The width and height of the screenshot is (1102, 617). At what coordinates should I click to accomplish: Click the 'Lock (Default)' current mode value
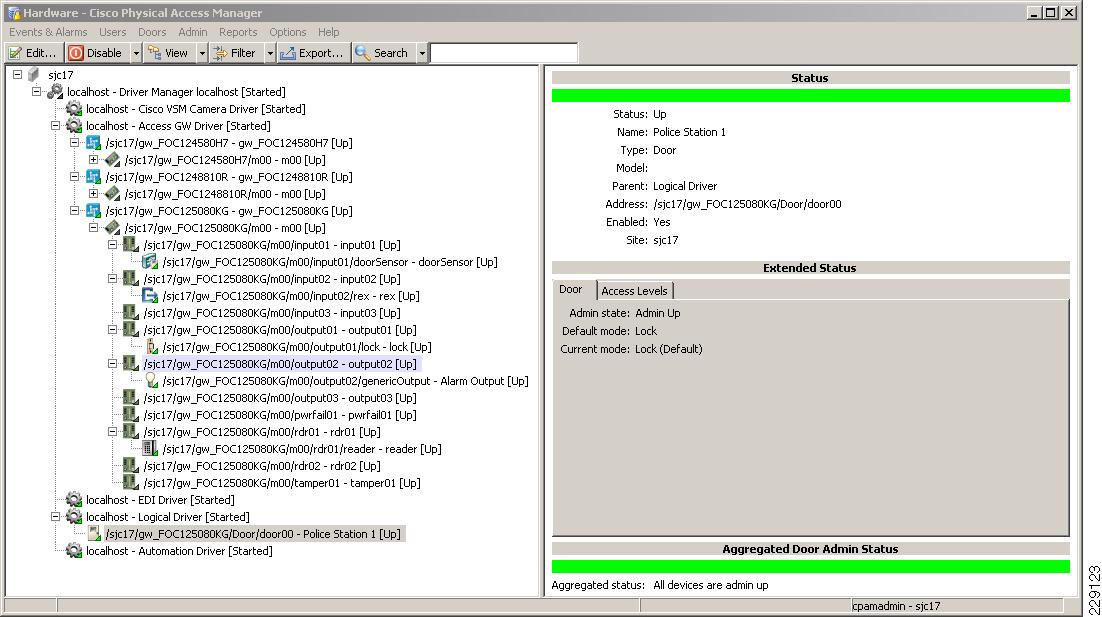coord(668,349)
